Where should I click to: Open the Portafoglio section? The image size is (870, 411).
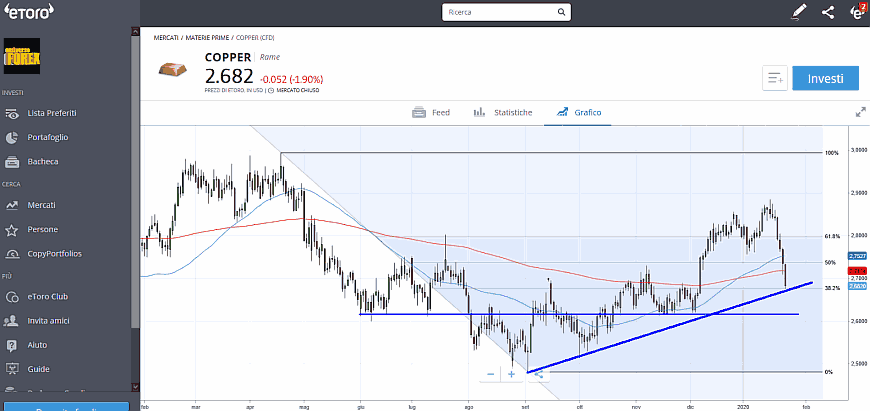(x=49, y=137)
